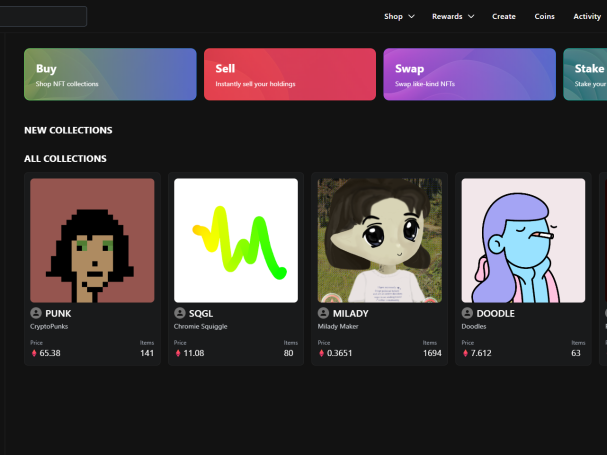Select the SQGL collection title
This screenshot has height=455, width=607.
[201, 313]
